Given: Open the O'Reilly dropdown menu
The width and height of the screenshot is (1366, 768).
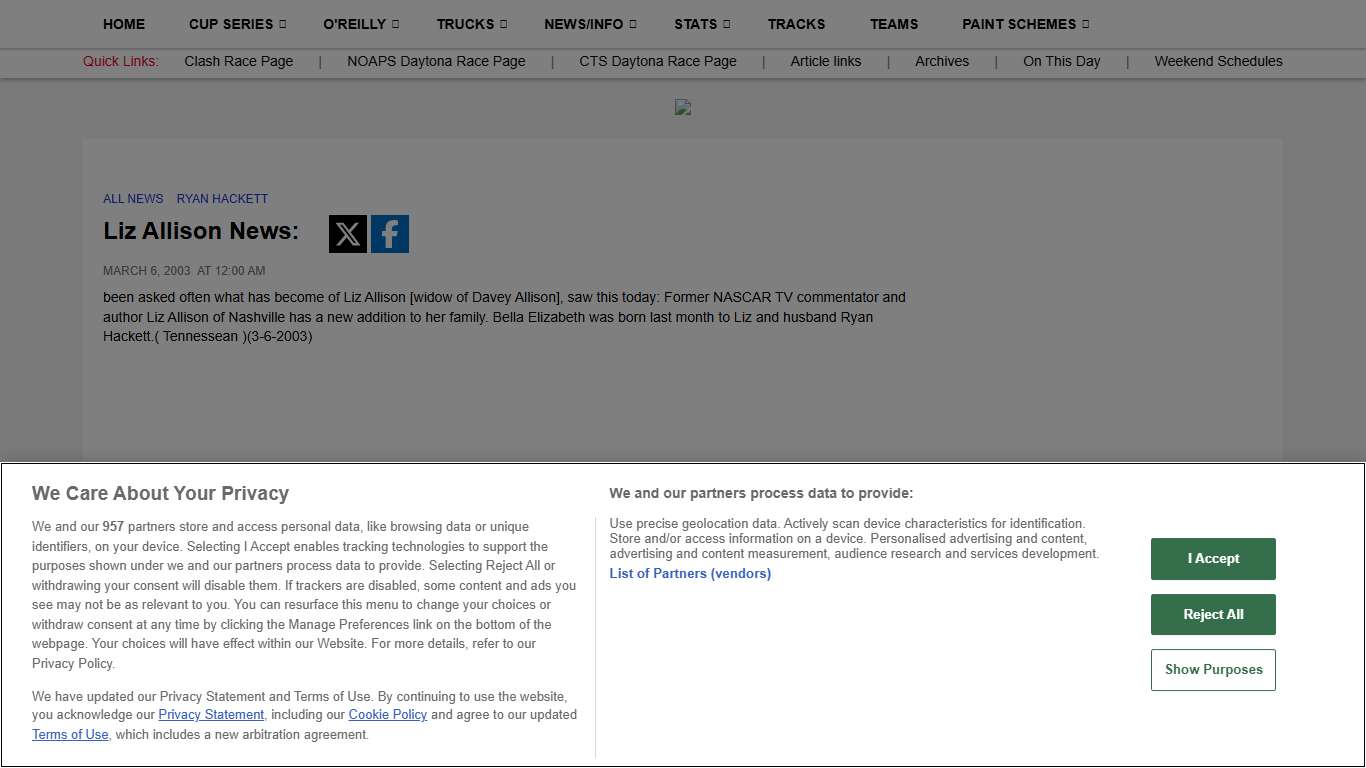Looking at the screenshot, I should [x=360, y=24].
